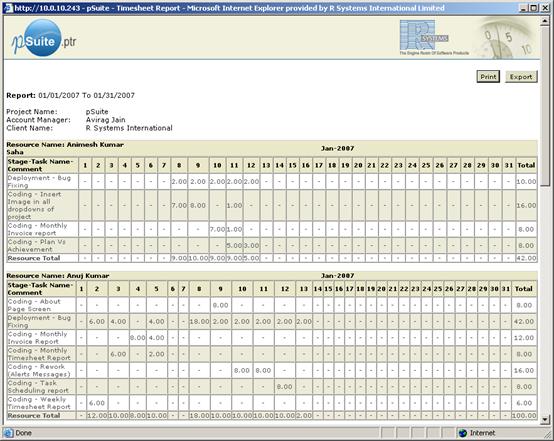554x441 pixels.
Task: Click 6.00 in Monthly Timesheet Report row
Action: click(118, 354)
